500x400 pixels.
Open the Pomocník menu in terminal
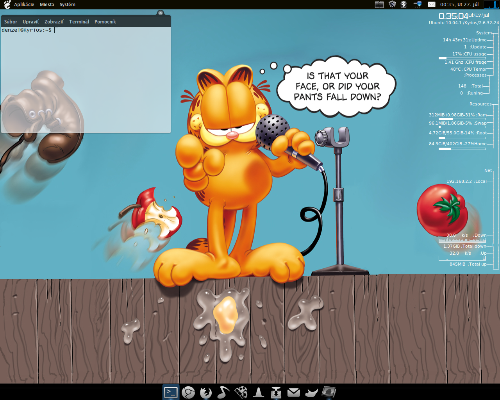point(105,22)
